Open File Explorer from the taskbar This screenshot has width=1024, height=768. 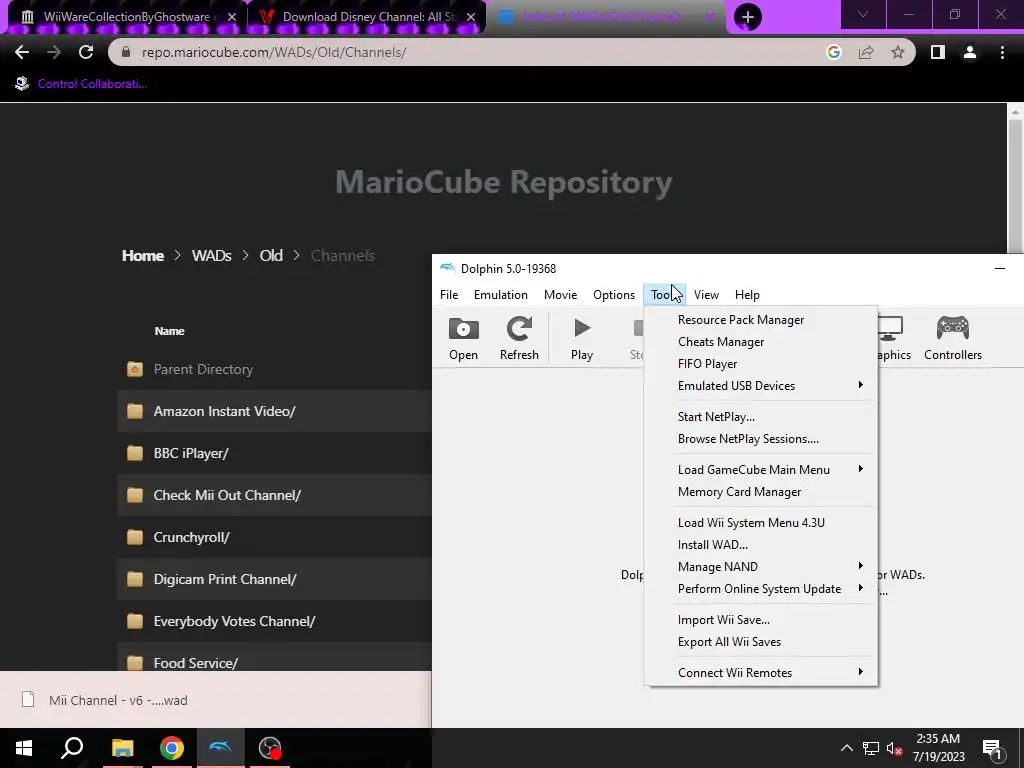(x=122, y=748)
